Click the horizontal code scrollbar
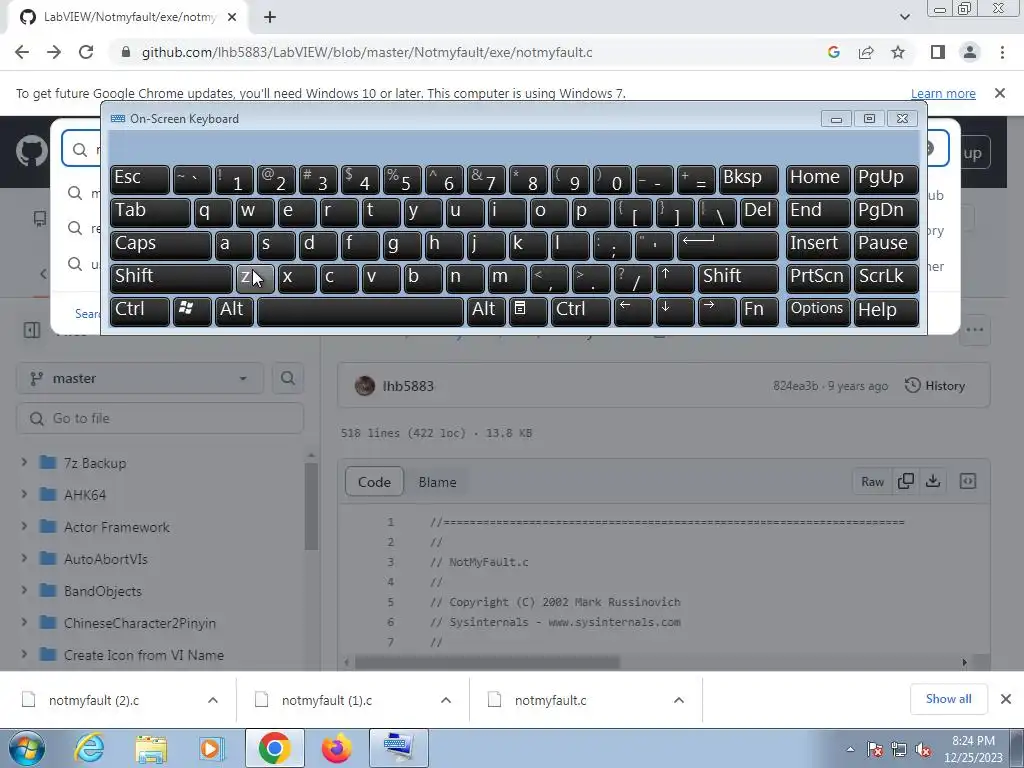Image resolution: width=1024 pixels, height=768 pixels. tap(487, 662)
